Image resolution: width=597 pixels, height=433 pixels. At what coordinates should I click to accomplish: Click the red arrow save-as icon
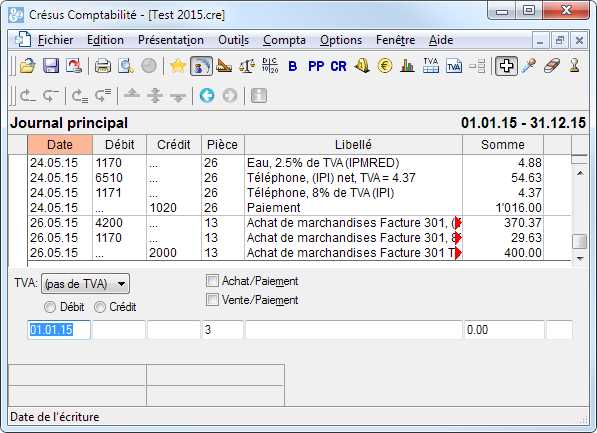[73, 66]
